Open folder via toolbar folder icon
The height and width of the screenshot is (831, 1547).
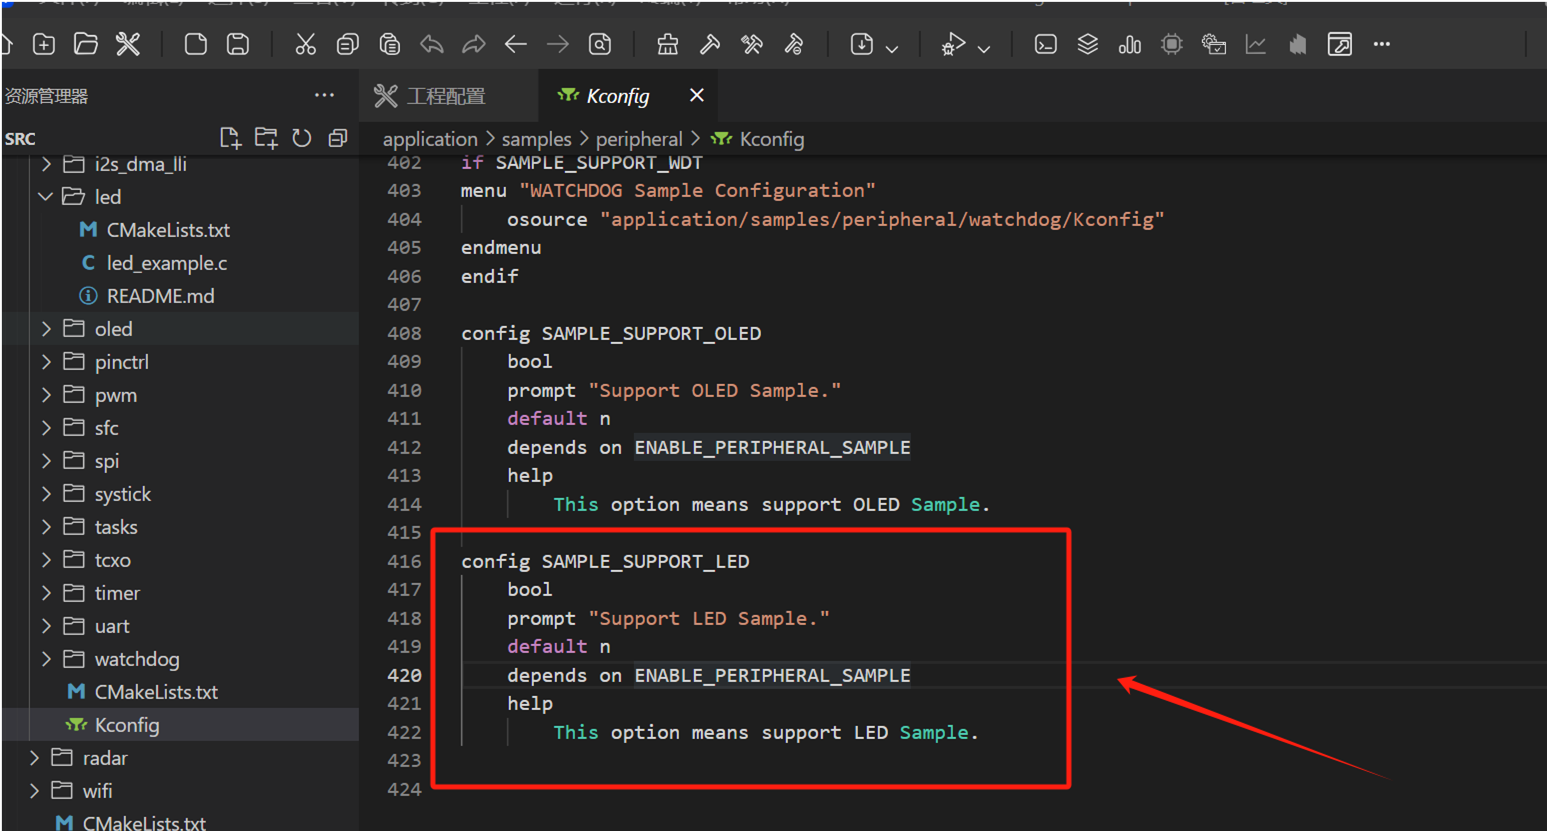coord(86,44)
